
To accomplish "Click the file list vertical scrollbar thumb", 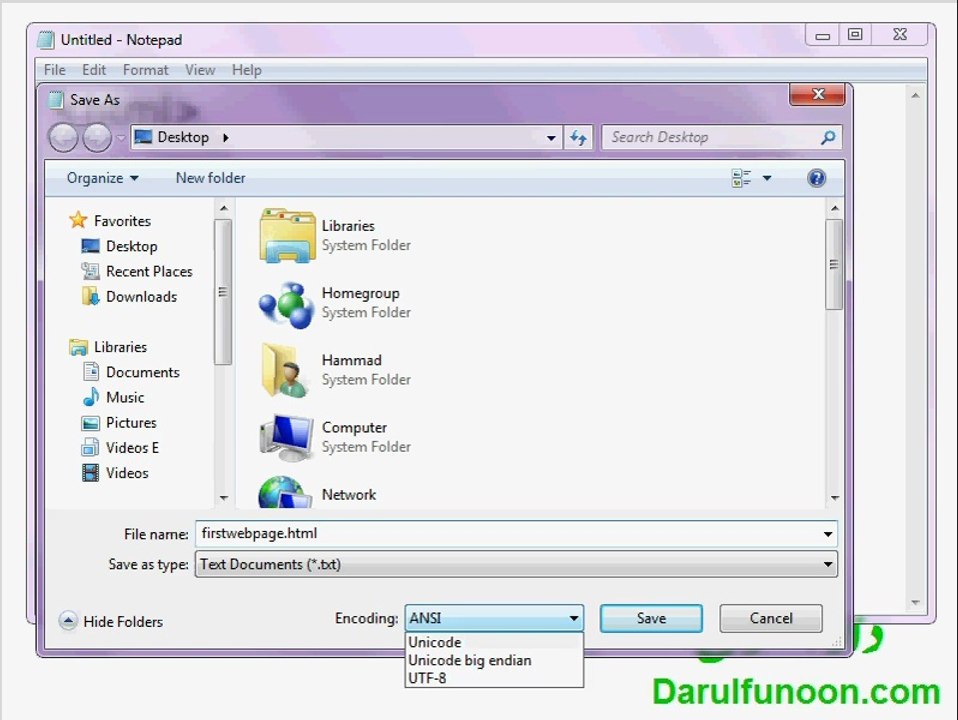I will [x=834, y=264].
